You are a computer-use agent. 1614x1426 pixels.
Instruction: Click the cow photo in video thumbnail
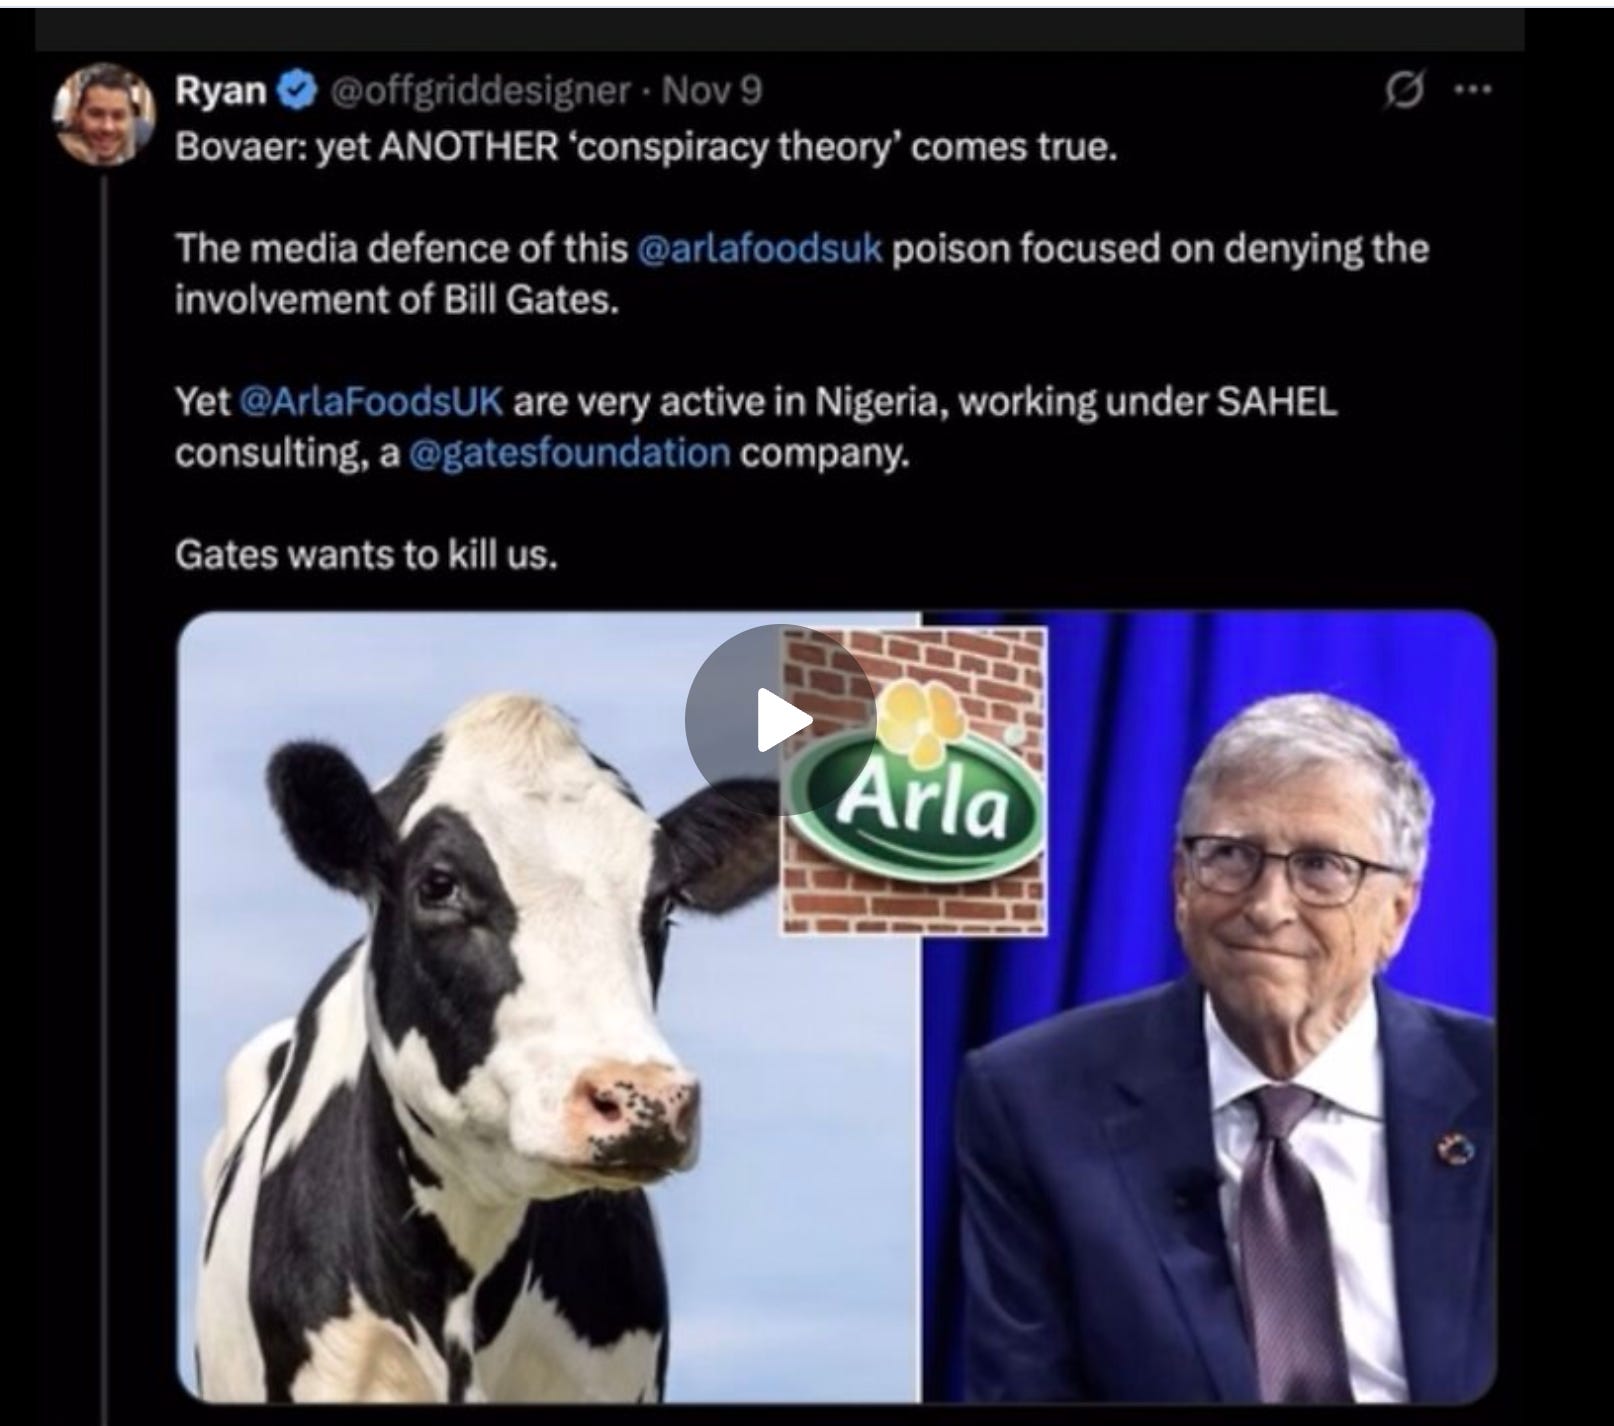click(x=548, y=1010)
